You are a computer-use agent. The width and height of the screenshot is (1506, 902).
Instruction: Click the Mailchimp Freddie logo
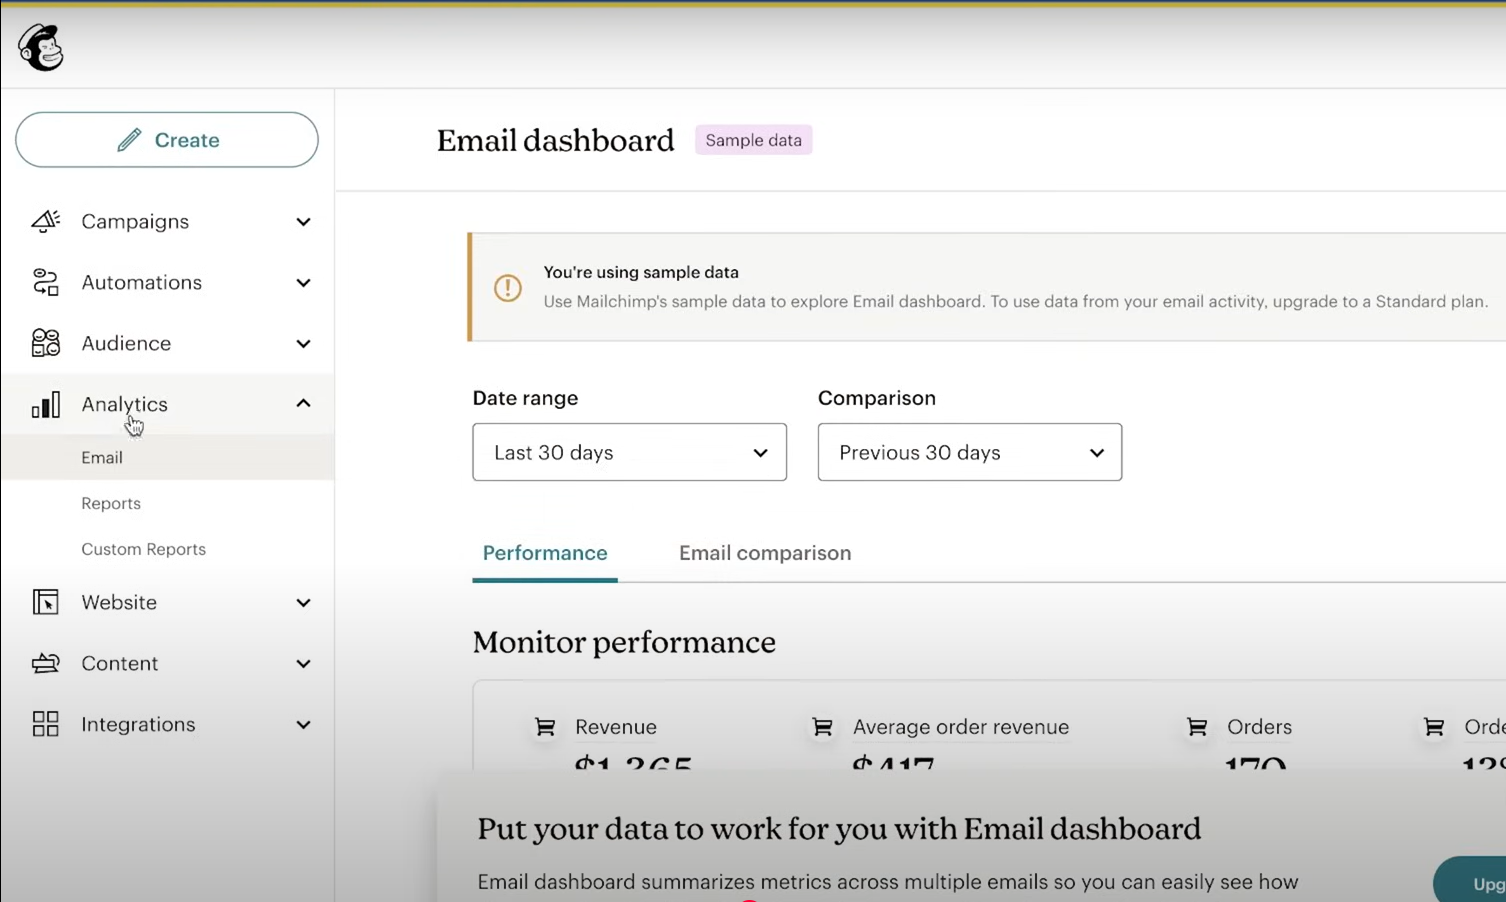coord(41,47)
